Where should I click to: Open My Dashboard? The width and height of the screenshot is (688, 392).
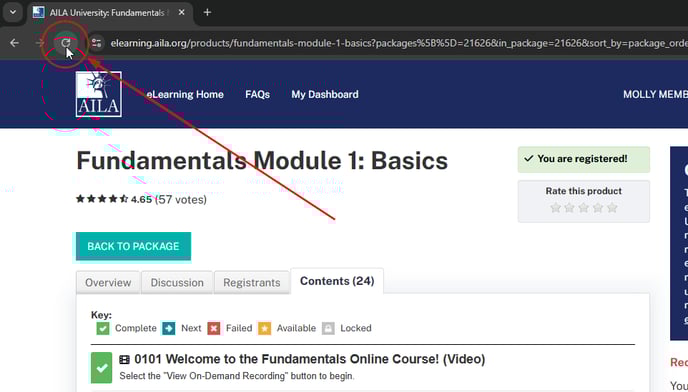point(325,94)
